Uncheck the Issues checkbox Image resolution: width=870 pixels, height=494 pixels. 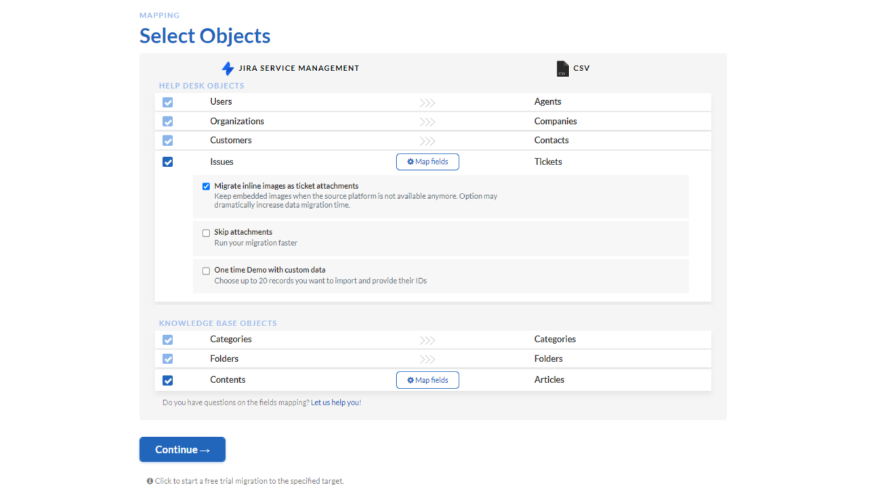[168, 162]
